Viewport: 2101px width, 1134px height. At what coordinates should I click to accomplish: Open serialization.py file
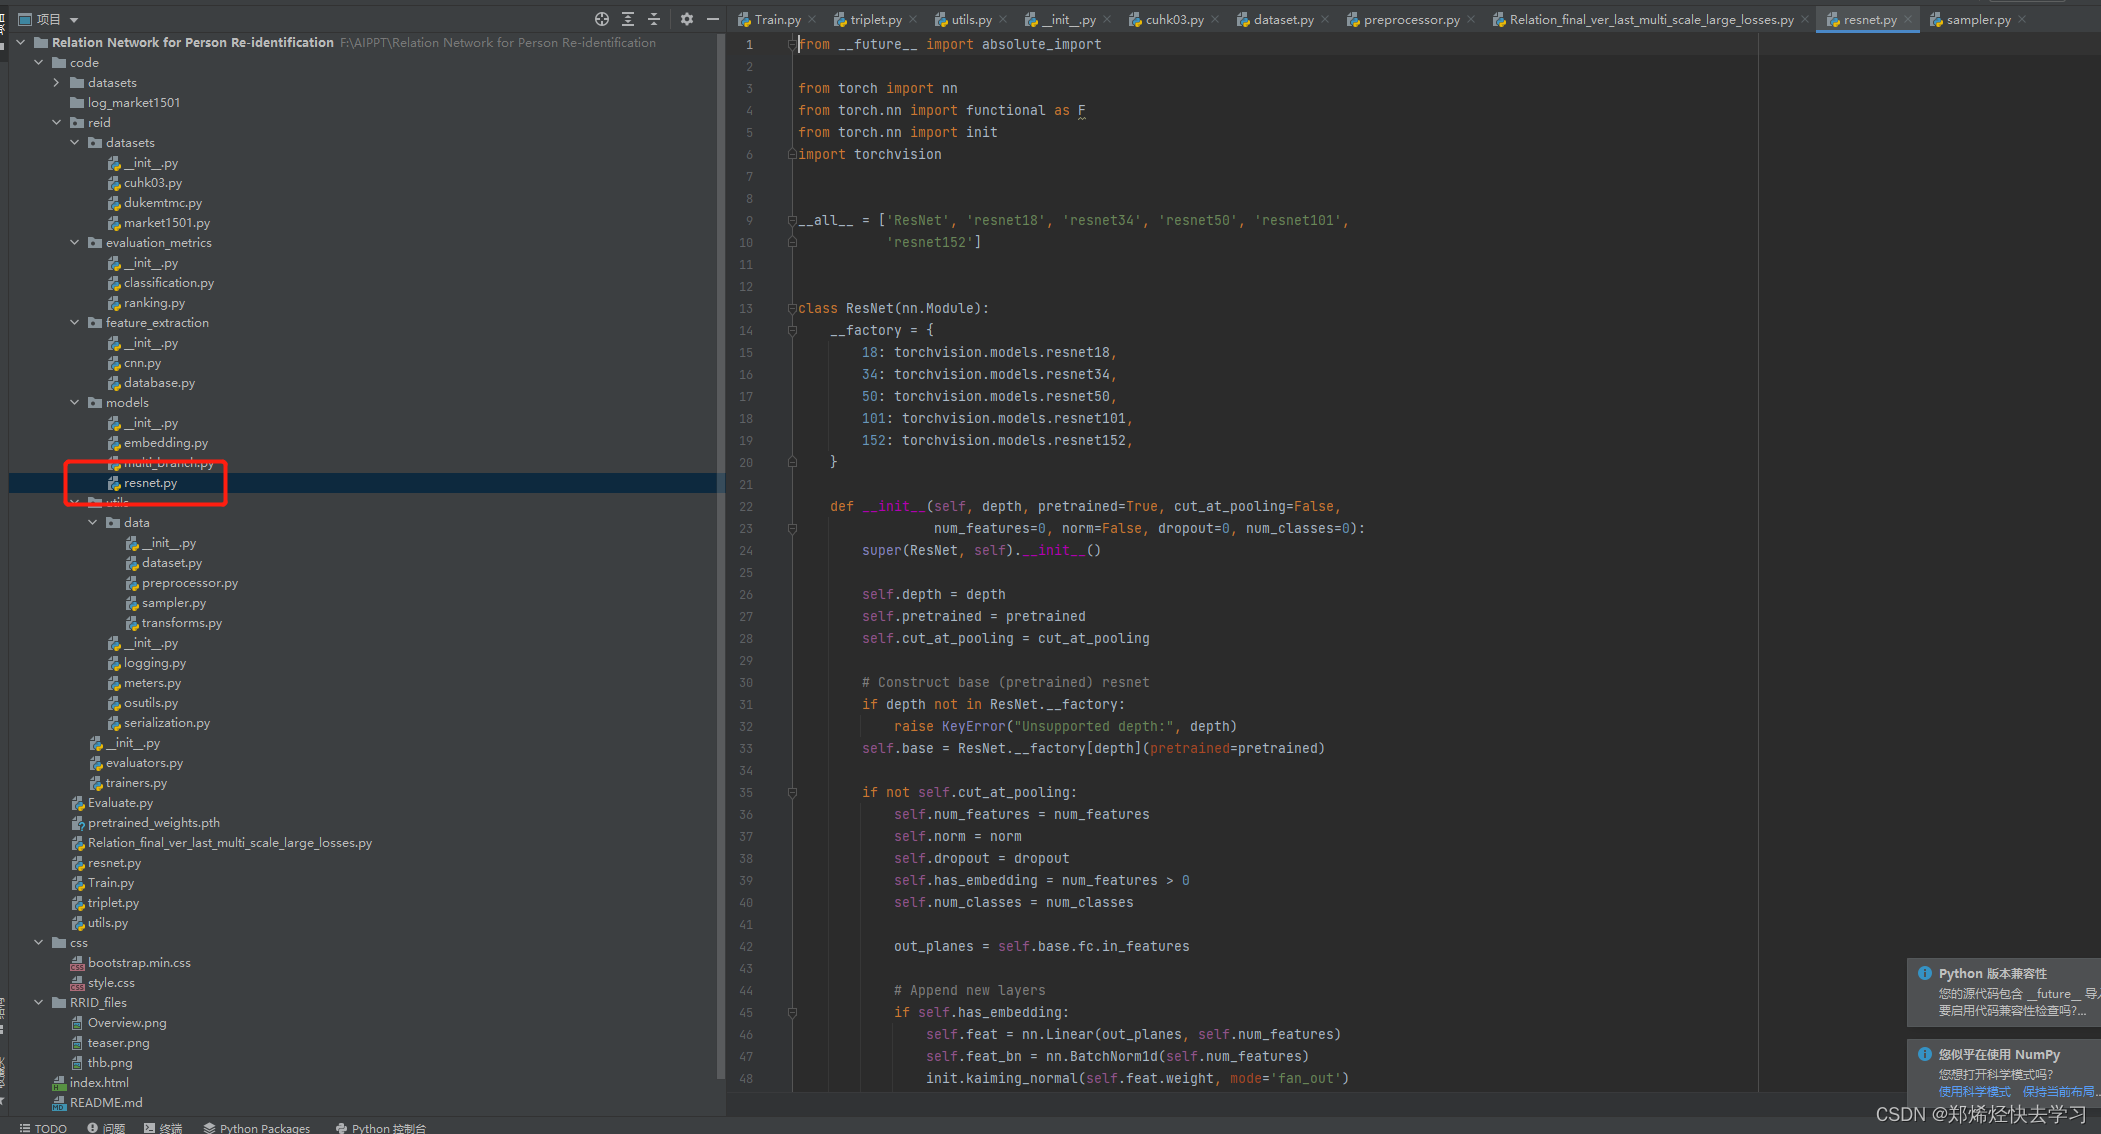(x=166, y=722)
